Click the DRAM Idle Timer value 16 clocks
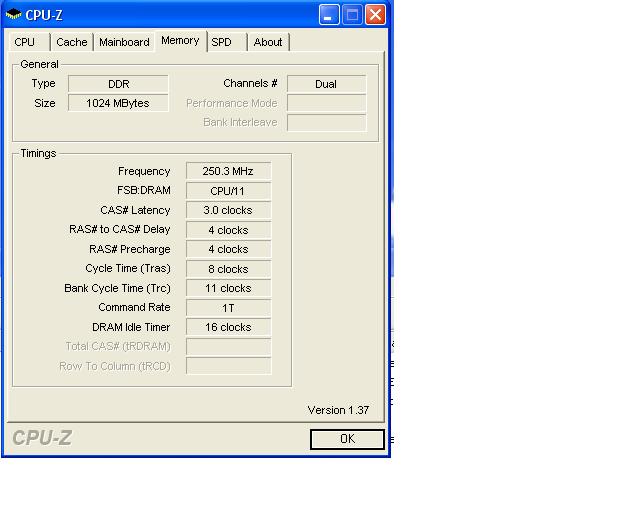 coord(229,327)
